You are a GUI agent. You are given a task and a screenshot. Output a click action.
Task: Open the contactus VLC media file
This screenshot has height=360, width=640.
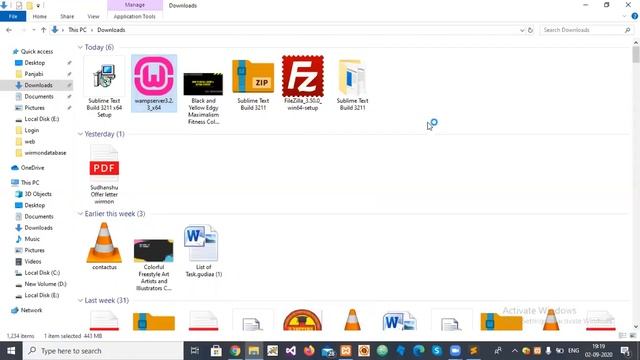pyautogui.click(x=104, y=246)
